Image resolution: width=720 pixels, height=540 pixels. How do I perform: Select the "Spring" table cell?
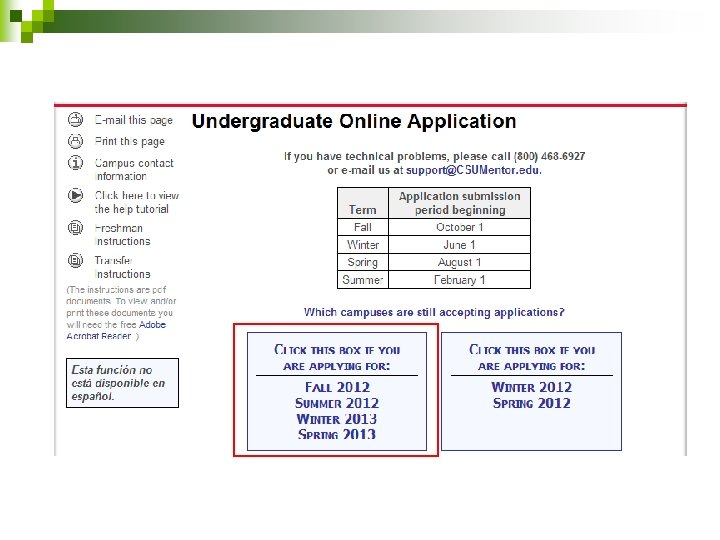coord(363,262)
